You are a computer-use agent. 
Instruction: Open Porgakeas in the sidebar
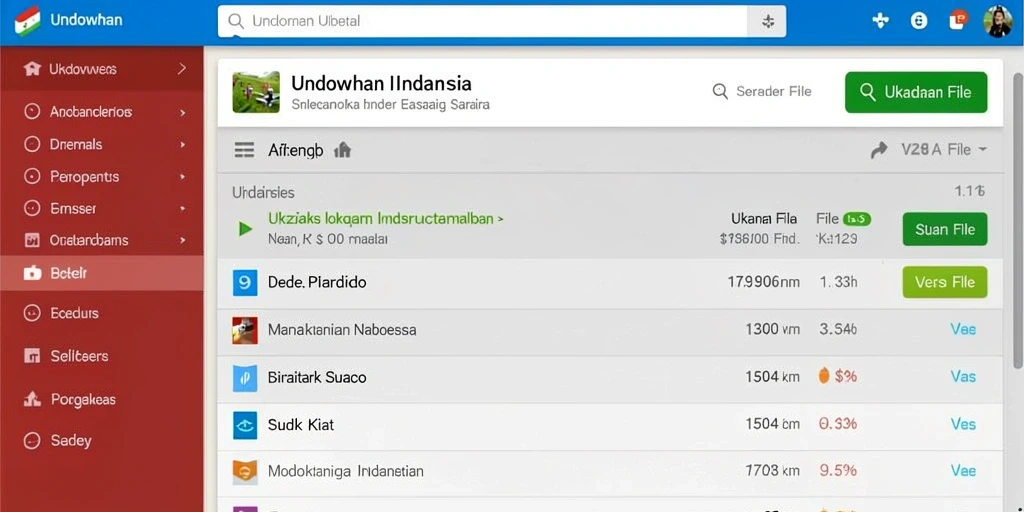(x=102, y=400)
